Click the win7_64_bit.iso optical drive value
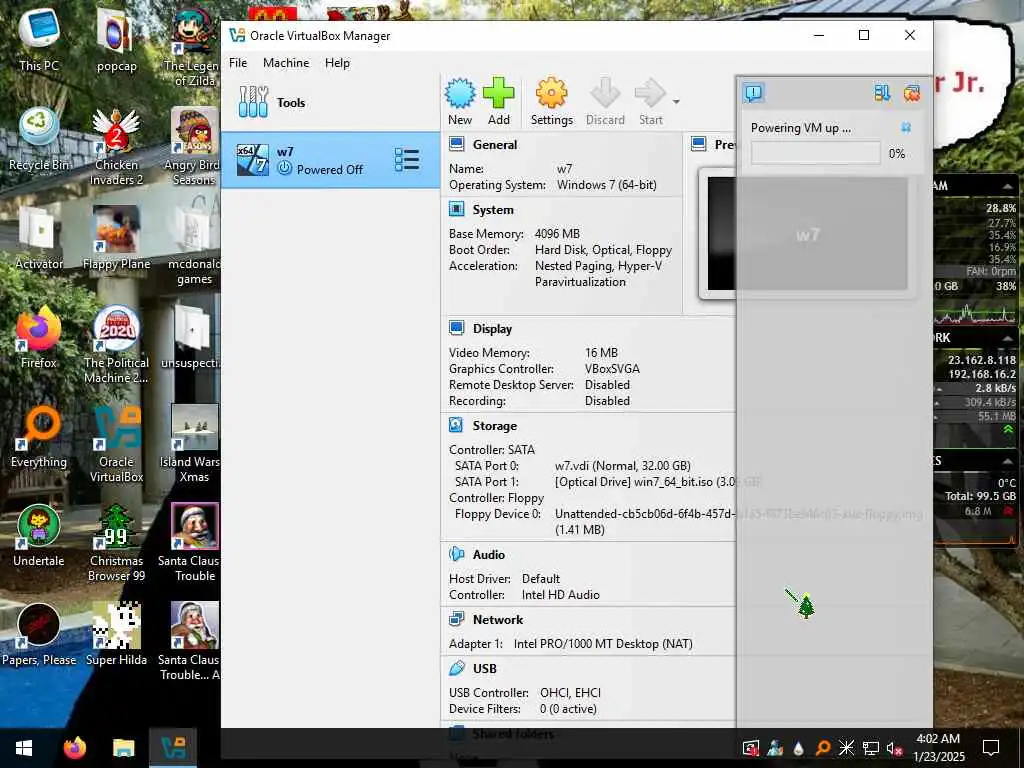Image resolution: width=1024 pixels, height=768 pixels. [658, 482]
